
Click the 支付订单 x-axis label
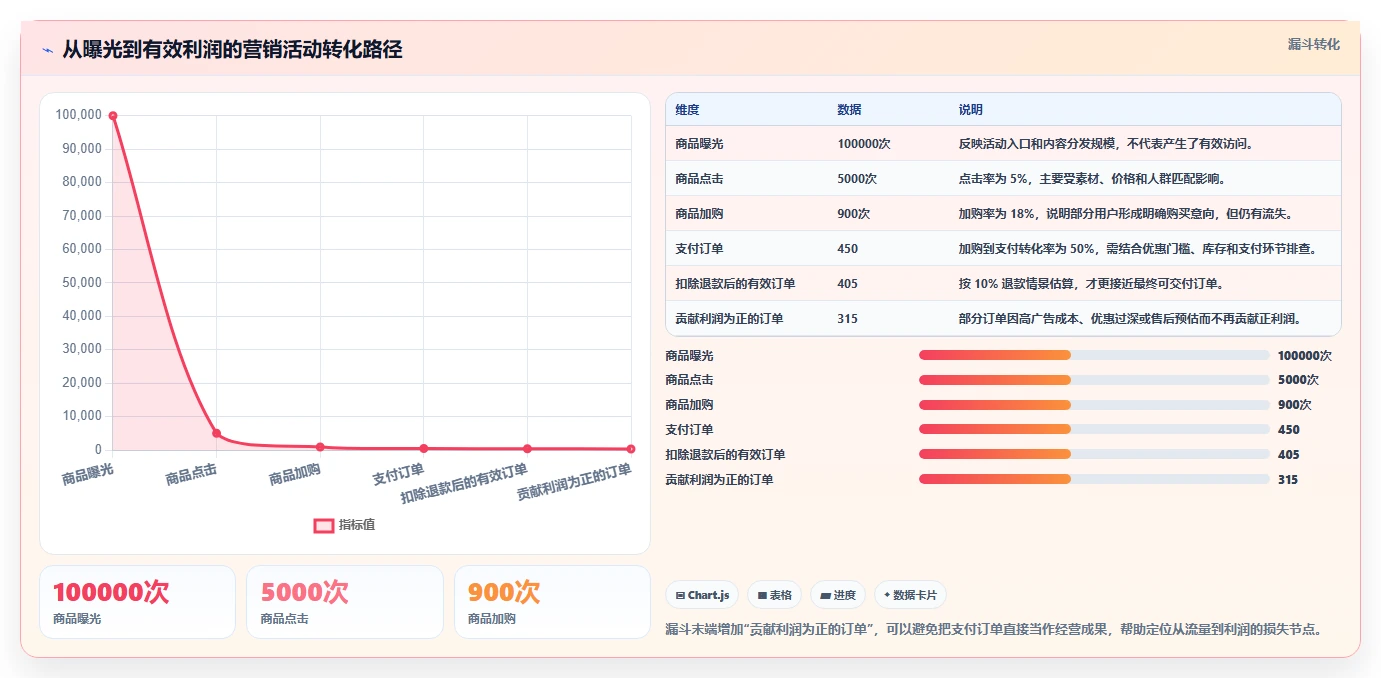(x=399, y=474)
